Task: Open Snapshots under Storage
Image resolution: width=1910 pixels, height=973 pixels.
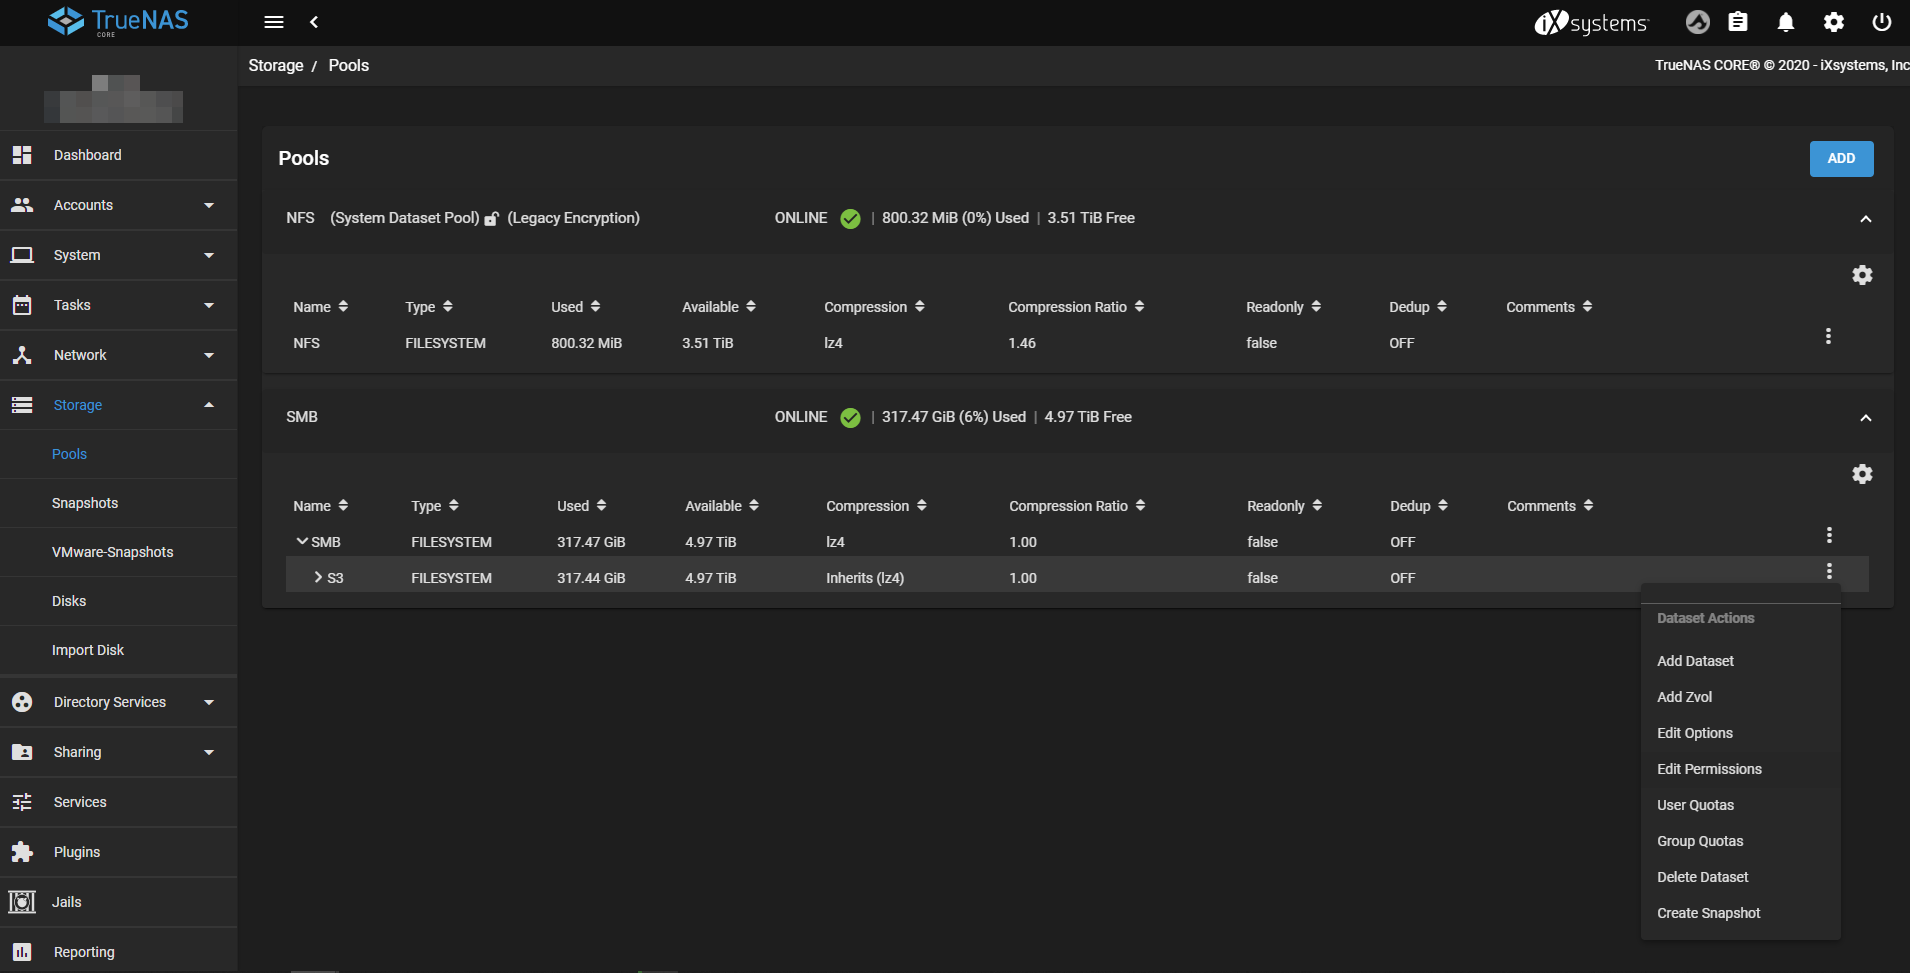Action: point(85,503)
